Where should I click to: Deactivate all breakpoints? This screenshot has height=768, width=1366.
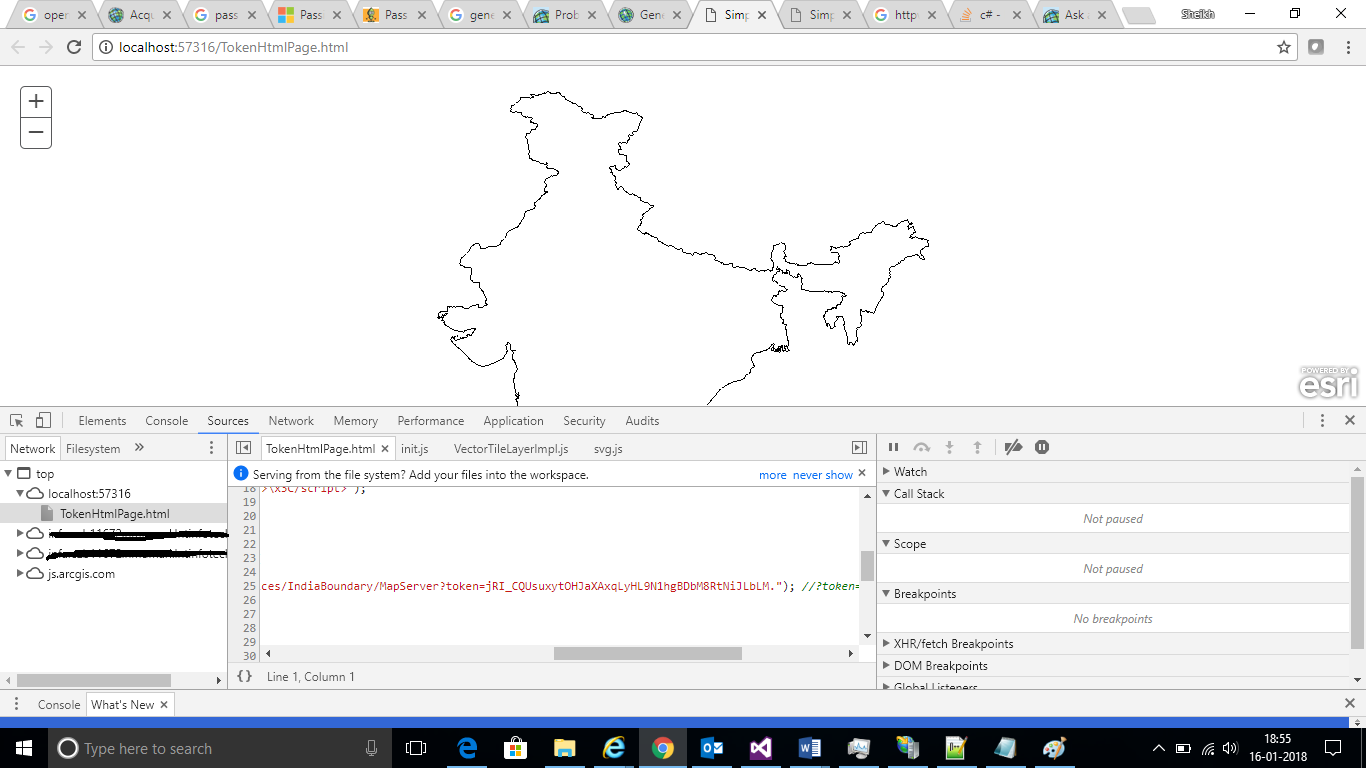tap(1013, 447)
